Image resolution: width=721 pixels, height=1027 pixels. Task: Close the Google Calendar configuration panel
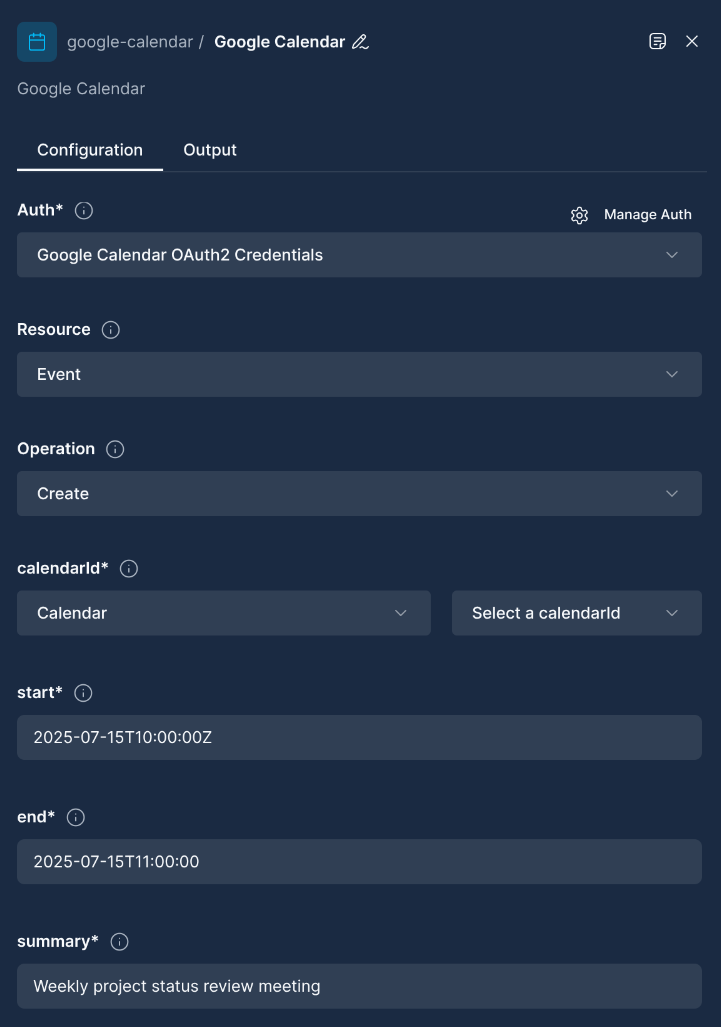[692, 41]
